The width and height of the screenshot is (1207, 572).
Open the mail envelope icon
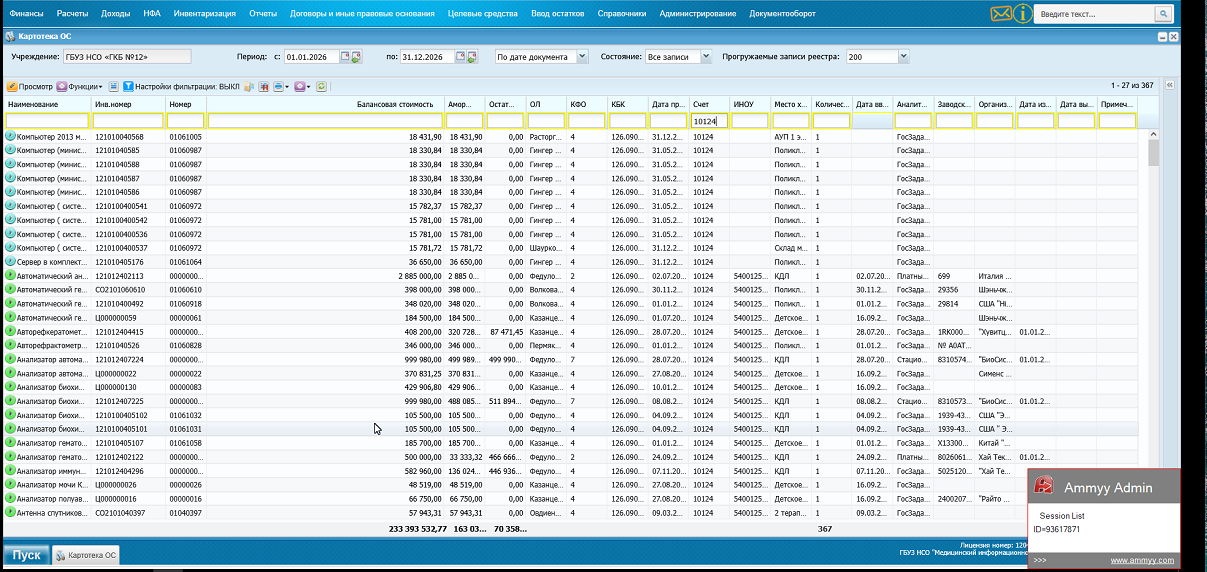1000,14
